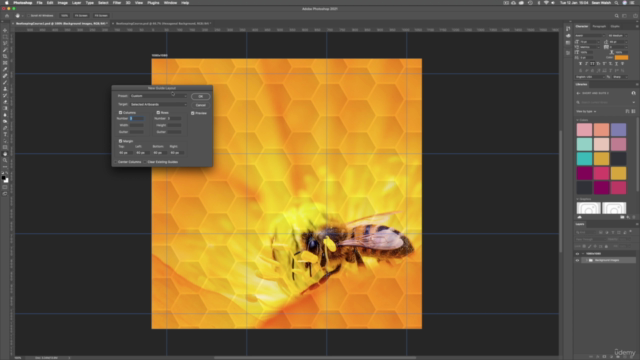Select the Eyedropper tool
Image resolution: width=640 pixels, height=360 pixels.
pyautogui.click(x=5, y=69)
